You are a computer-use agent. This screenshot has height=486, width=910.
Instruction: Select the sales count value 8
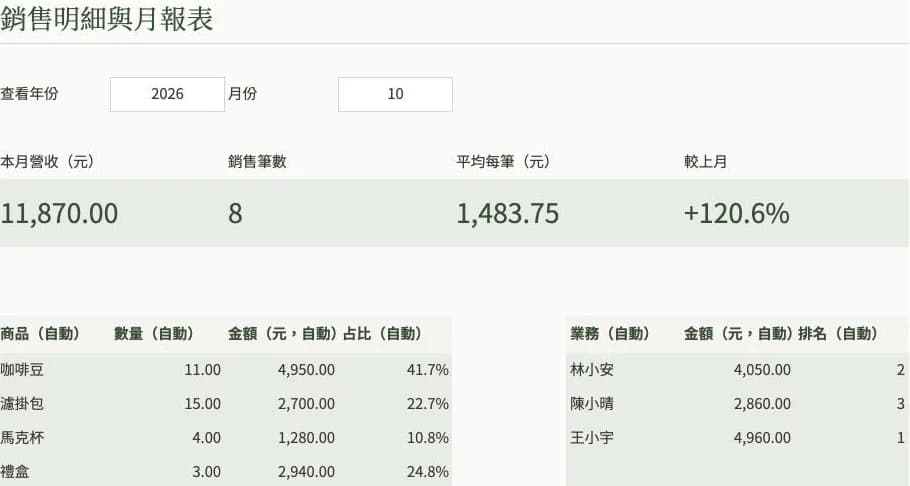tap(235, 213)
